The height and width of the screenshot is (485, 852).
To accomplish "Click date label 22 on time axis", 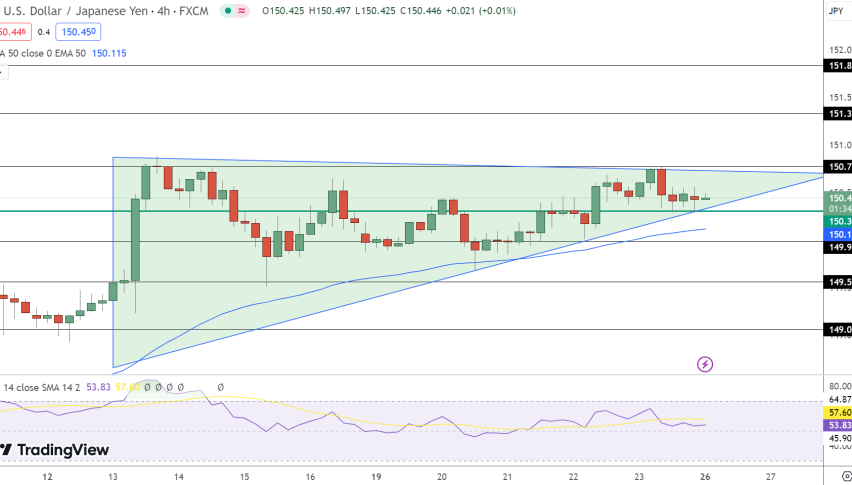I will pos(573,477).
